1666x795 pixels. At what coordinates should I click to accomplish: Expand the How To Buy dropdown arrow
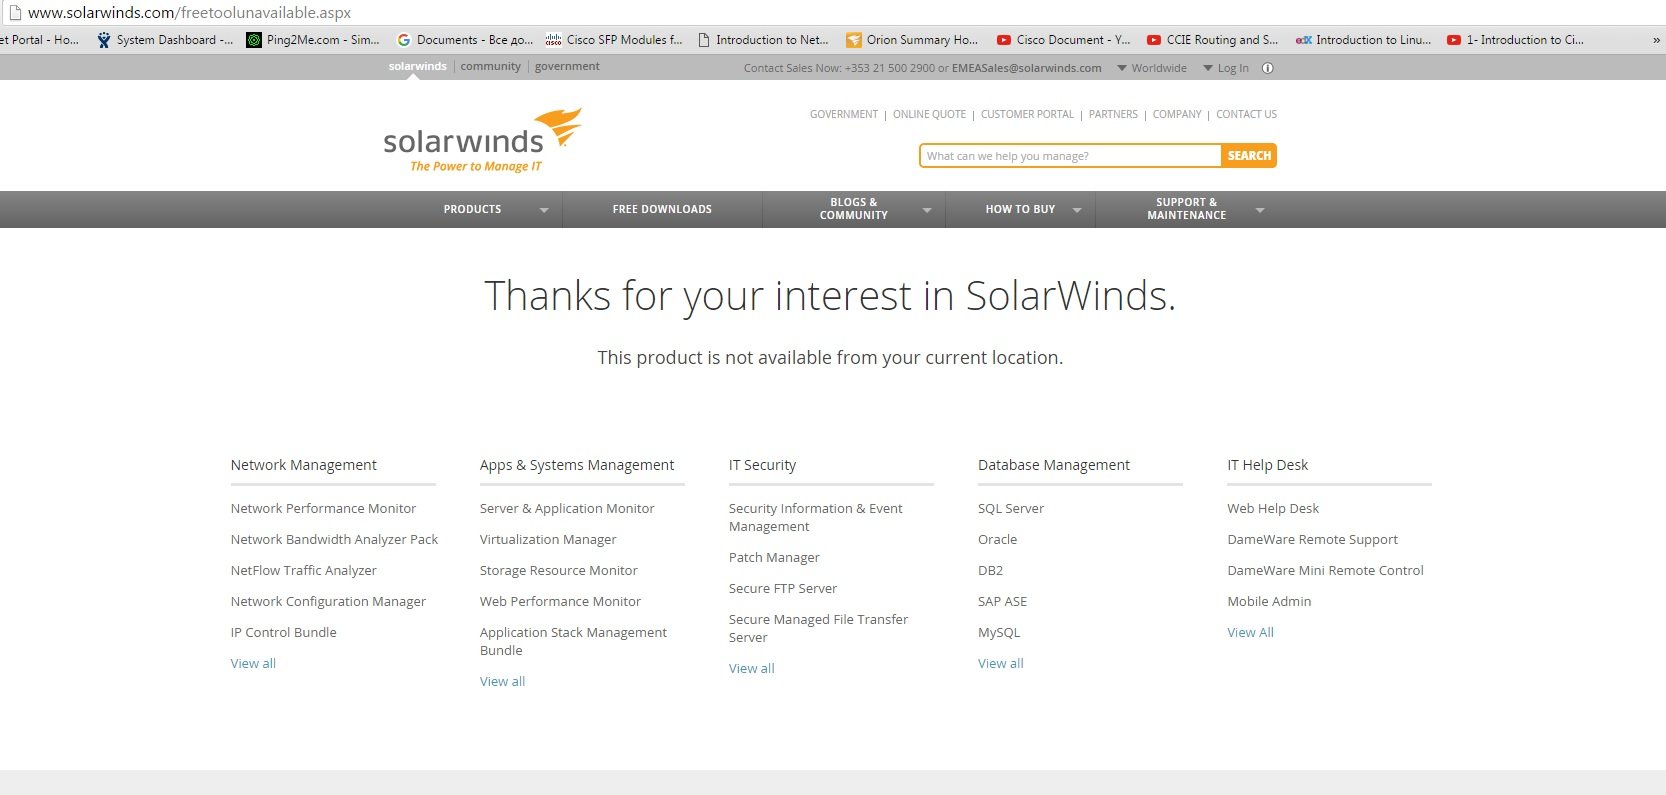click(1077, 210)
